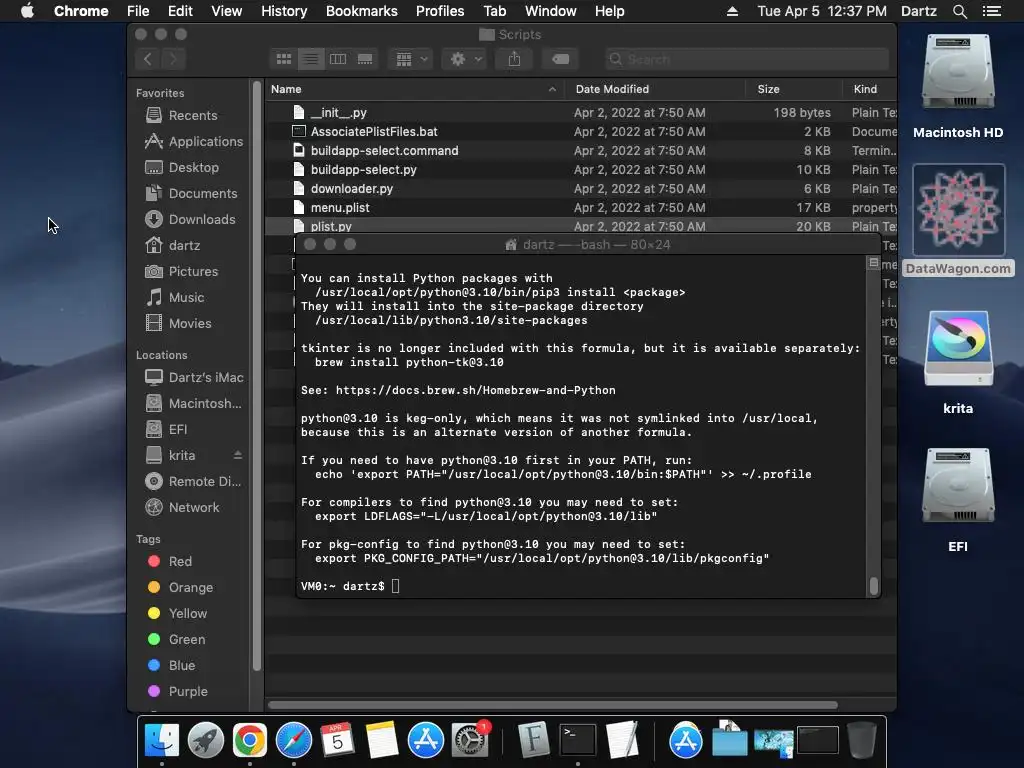
Task: Select the Purple tag
Action: click(x=178, y=692)
